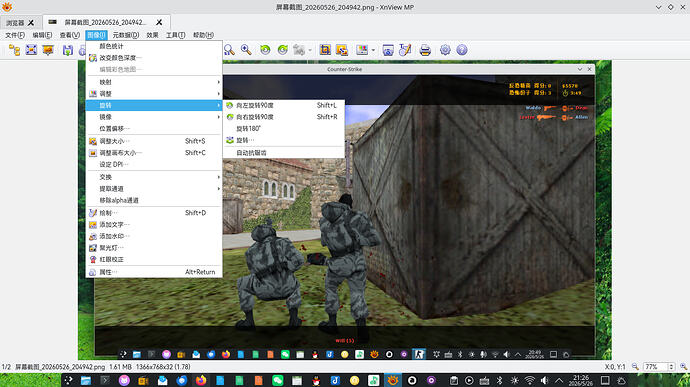Select 红眼校正 menu entry
Image resolution: width=690 pixels, height=387 pixels.
click(x=154, y=259)
